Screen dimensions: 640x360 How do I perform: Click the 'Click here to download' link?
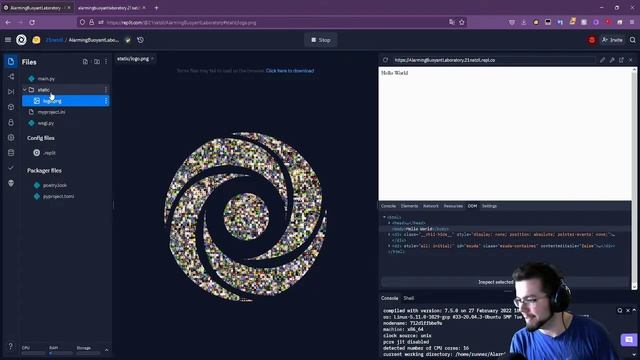[290, 71]
